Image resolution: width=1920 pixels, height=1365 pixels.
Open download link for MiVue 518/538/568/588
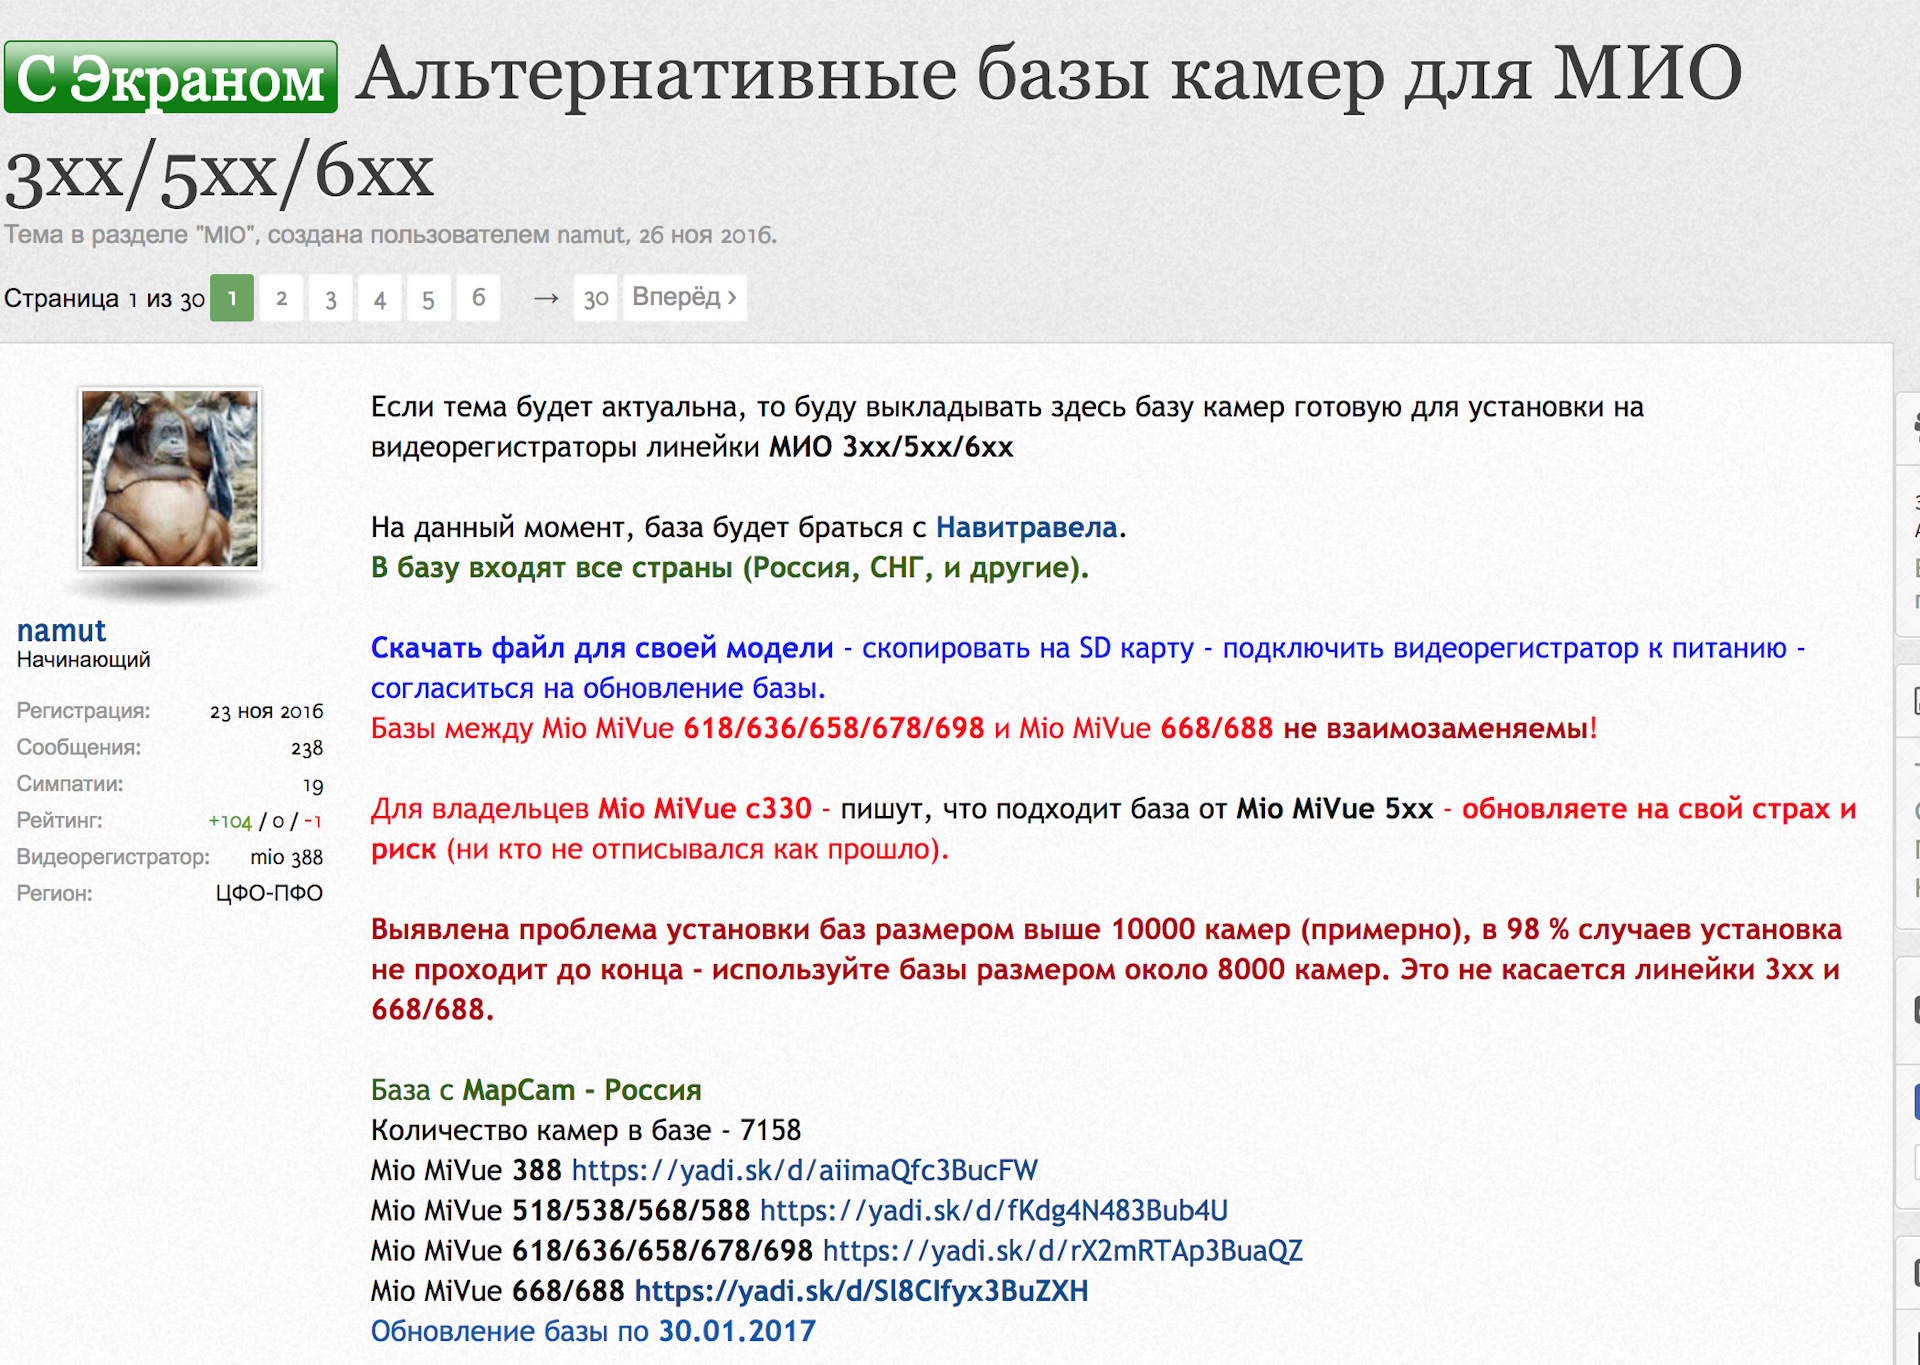click(x=993, y=1210)
